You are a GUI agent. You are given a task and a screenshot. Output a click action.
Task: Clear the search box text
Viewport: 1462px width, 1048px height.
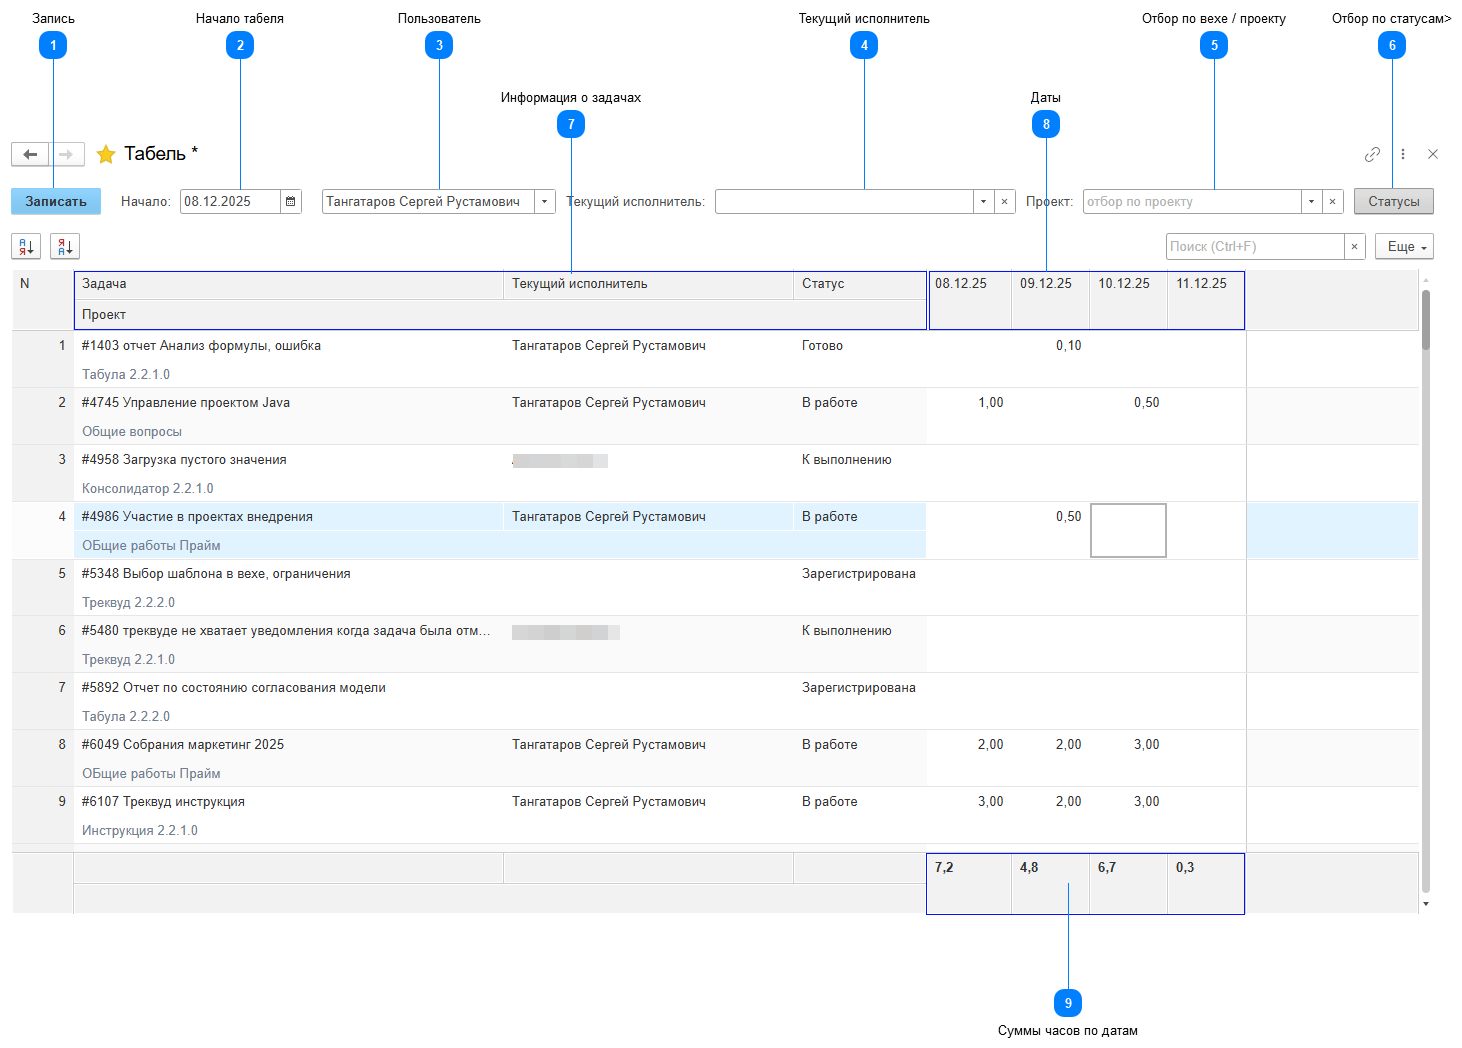pyautogui.click(x=1354, y=246)
